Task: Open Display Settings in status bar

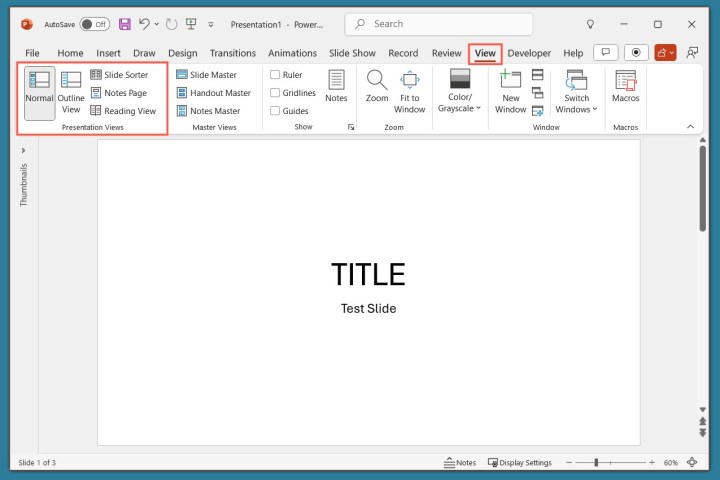Action: [519, 463]
